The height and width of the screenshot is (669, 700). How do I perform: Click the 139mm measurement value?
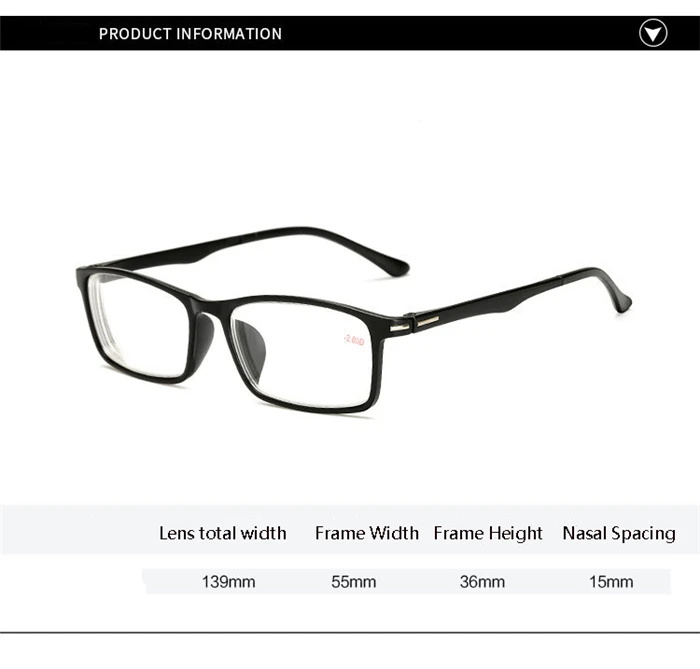click(229, 582)
